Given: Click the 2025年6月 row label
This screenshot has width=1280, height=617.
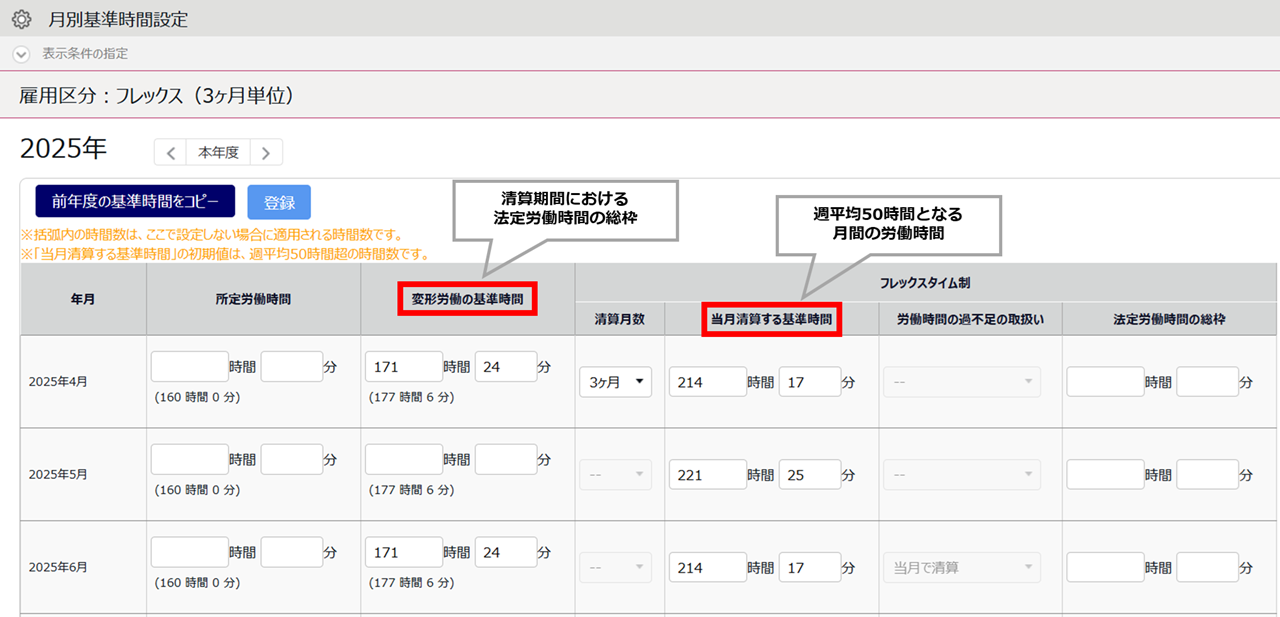Looking at the screenshot, I should [58, 568].
